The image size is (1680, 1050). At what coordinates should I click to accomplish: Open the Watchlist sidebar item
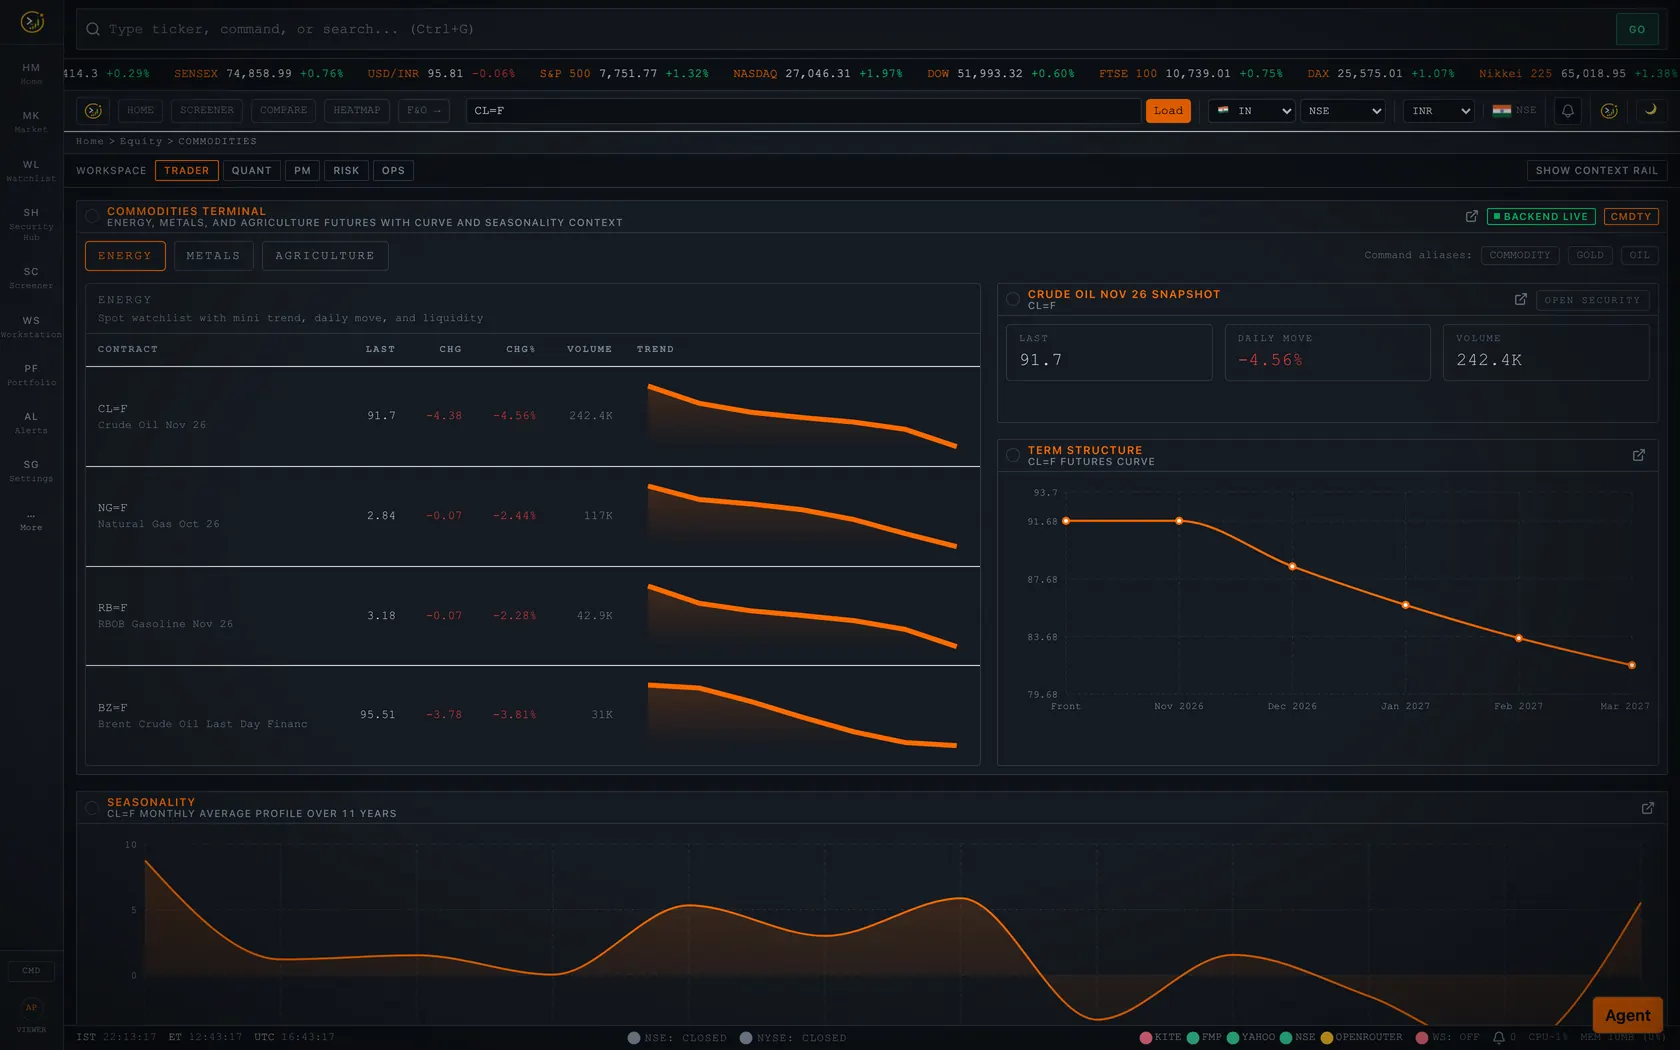point(31,170)
